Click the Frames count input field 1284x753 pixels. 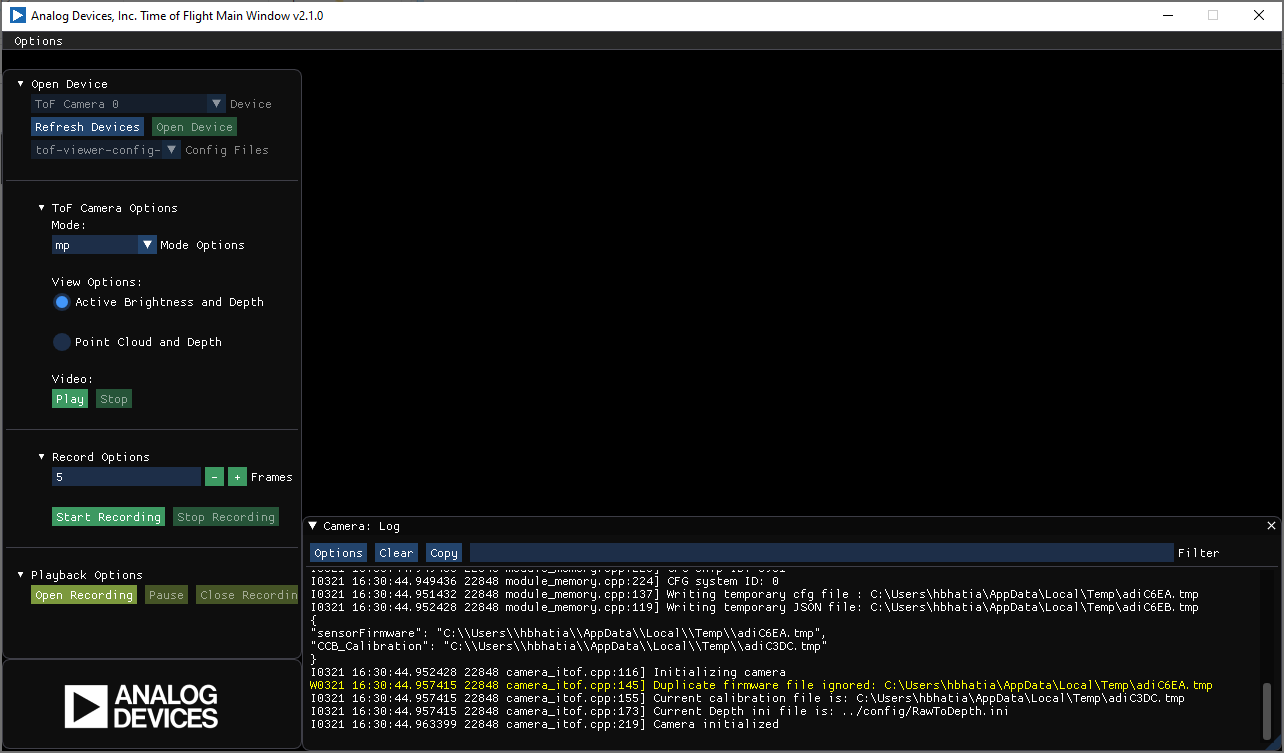click(126, 477)
